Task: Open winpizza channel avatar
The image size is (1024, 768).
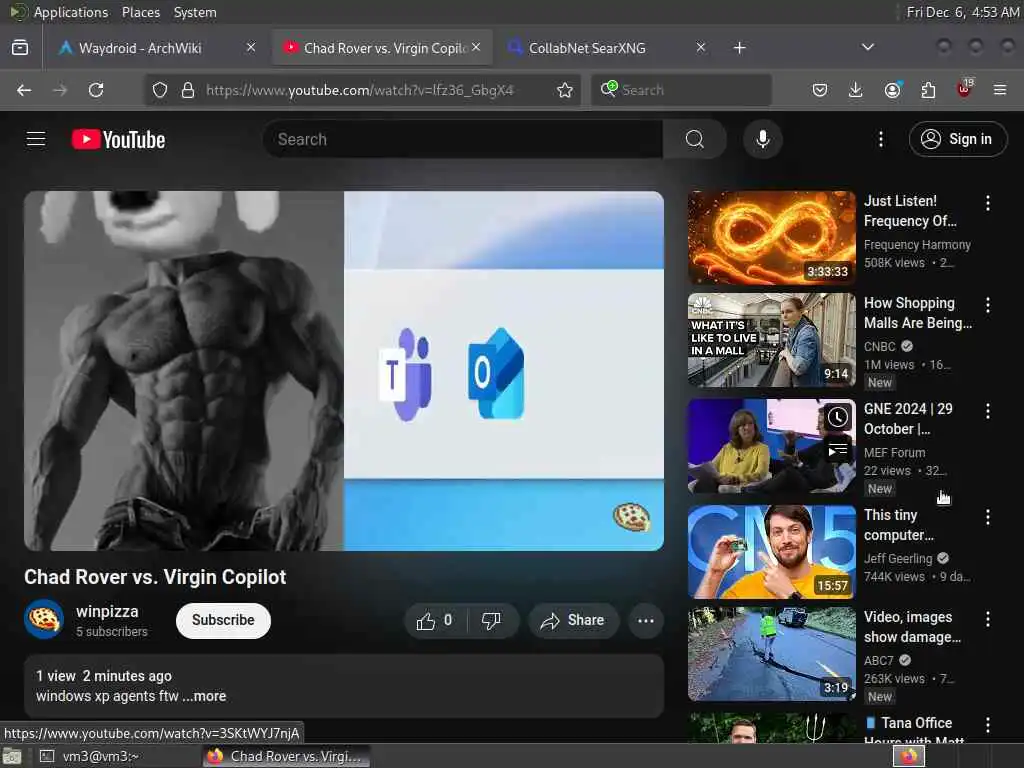Action: (x=44, y=619)
